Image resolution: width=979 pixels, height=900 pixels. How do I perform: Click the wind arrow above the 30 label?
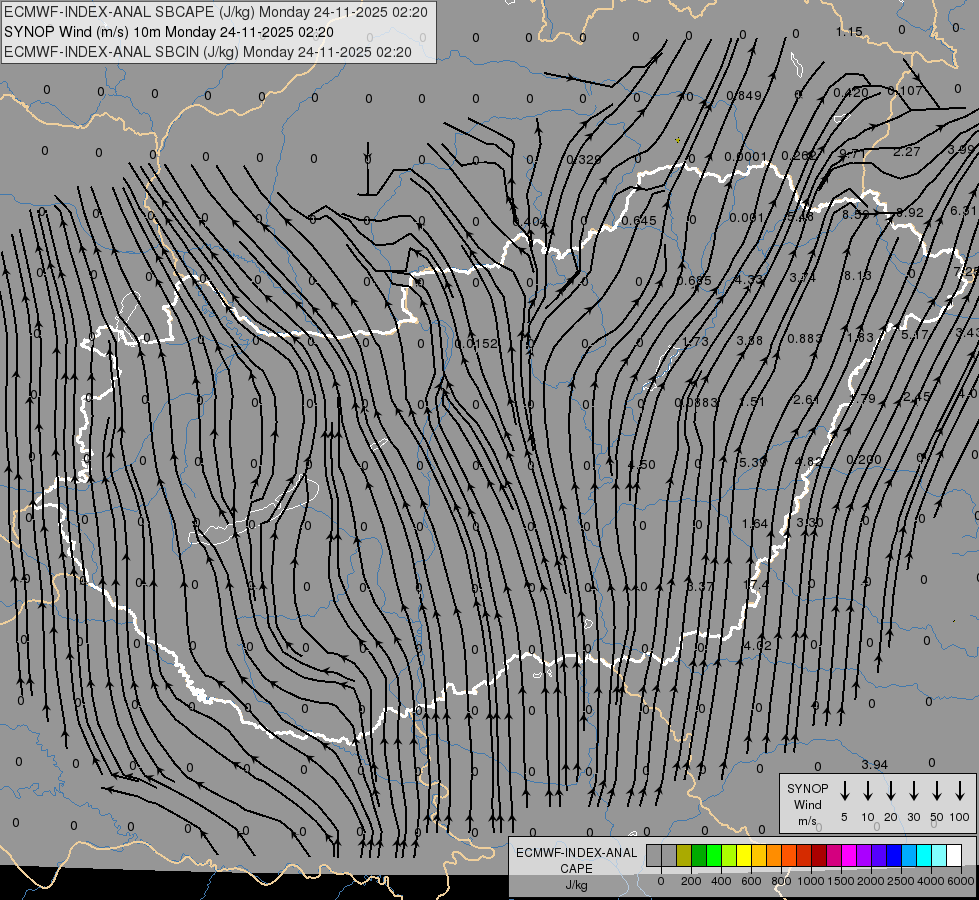tap(913, 791)
